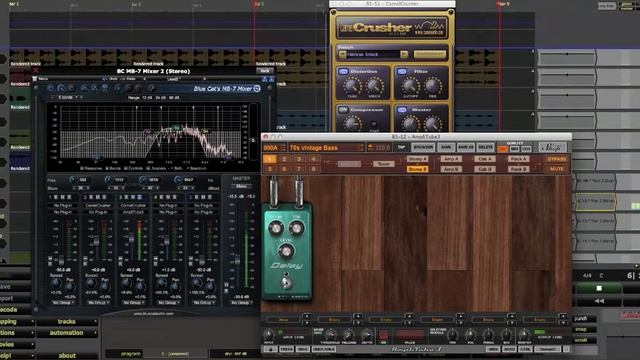Click the tracks menu button
Image resolution: width=640 pixels, height=360 pixels.
67,322
